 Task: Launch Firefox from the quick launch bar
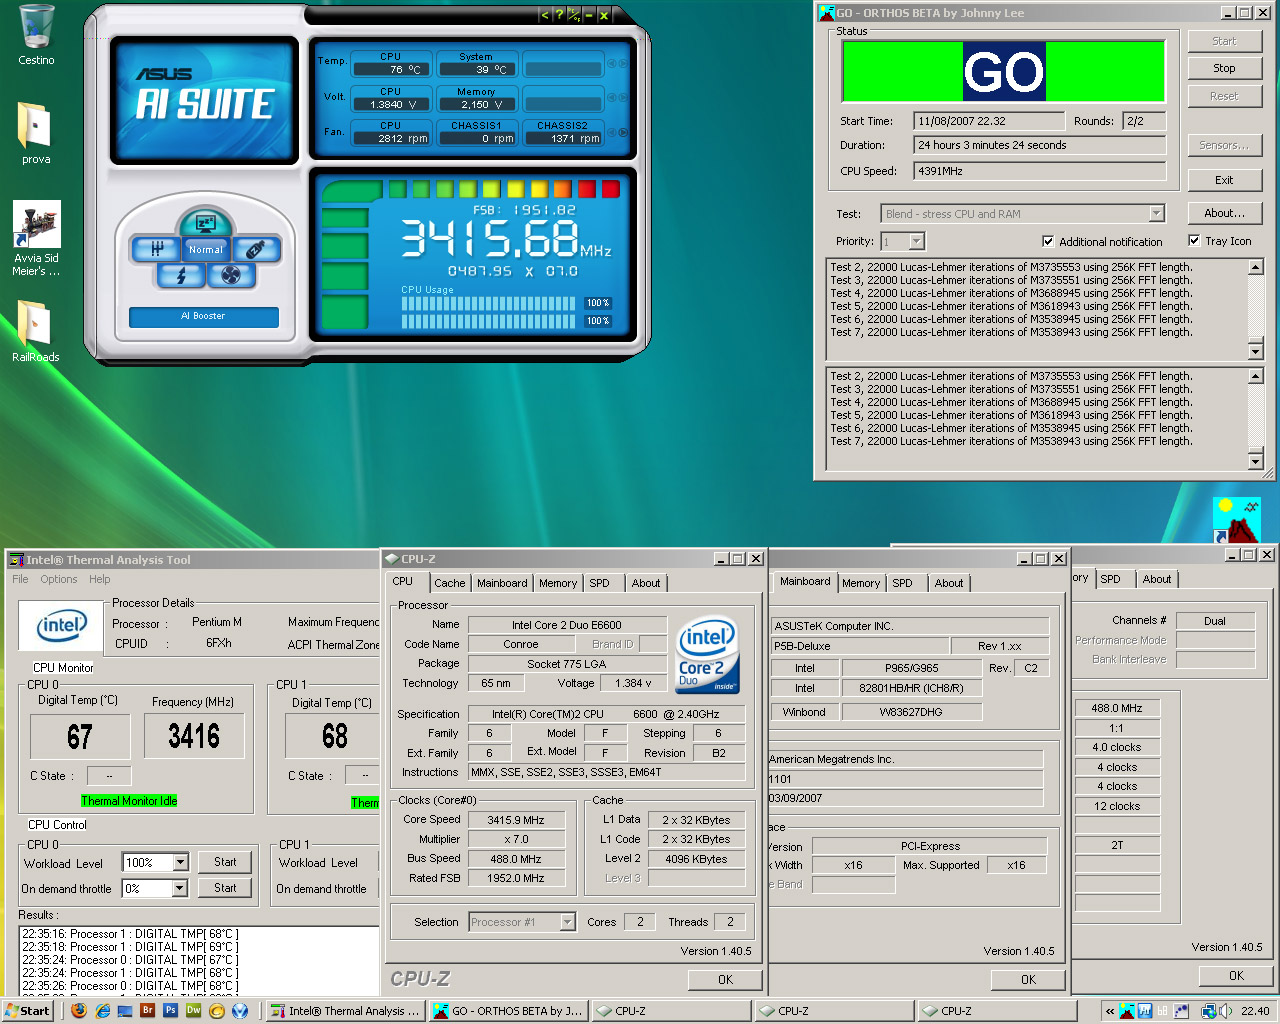79,1011
